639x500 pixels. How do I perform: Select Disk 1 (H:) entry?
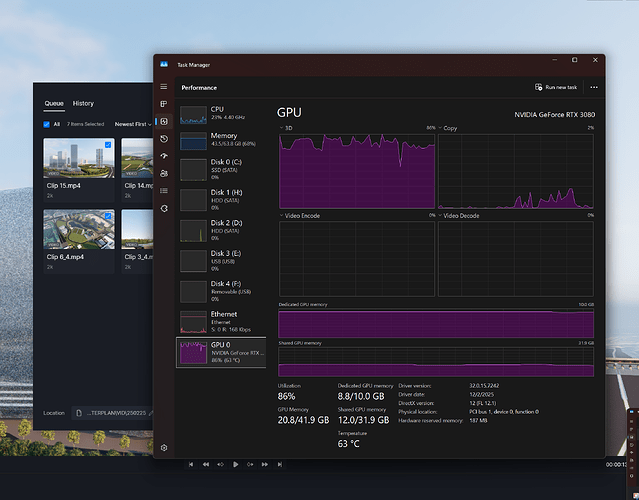[221, 200]
